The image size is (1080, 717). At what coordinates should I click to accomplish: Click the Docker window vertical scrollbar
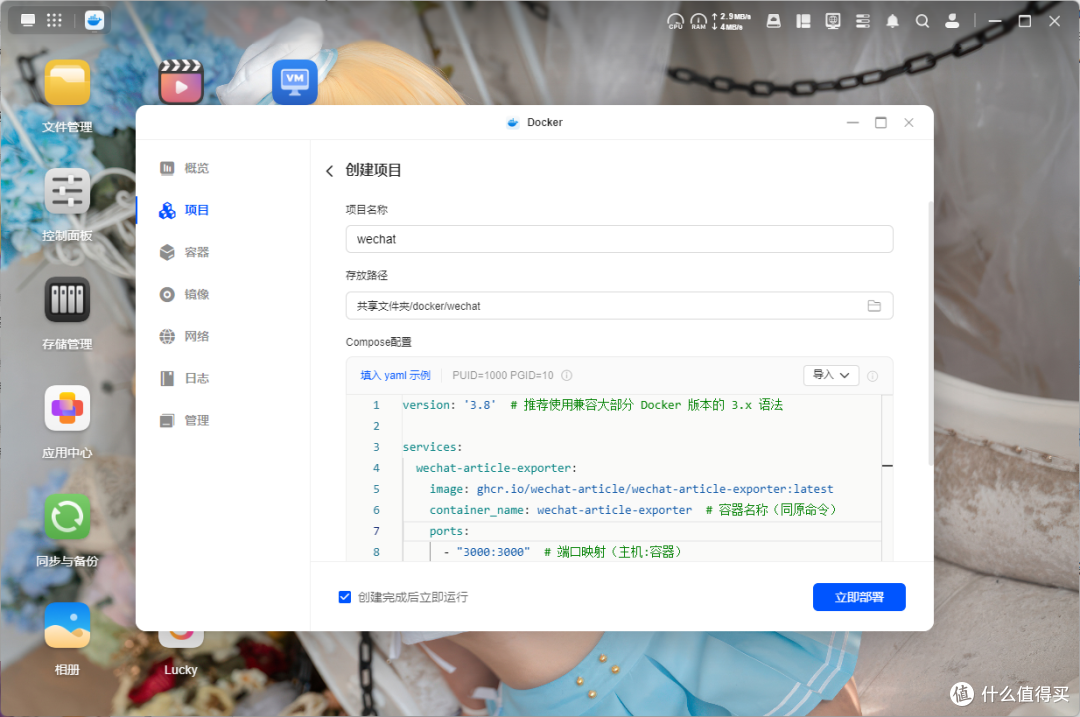tap(931, 334)
